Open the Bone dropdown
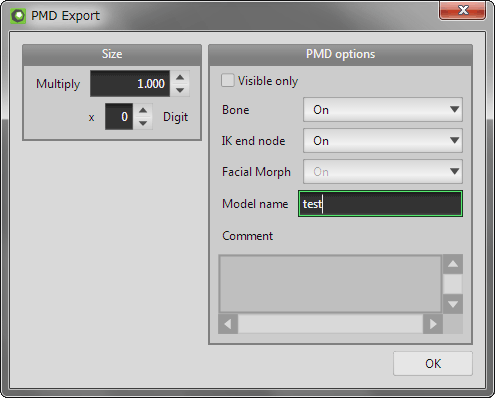The height and width of the screenshot is (398, 495). point(383,110)
